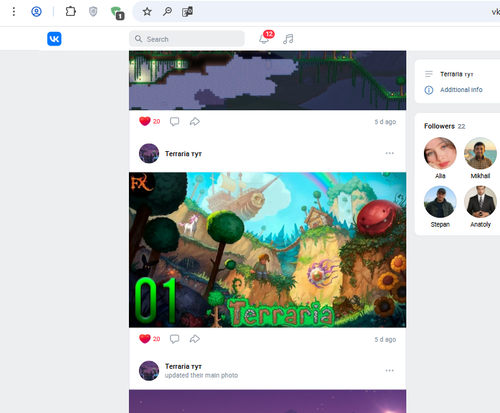
Task: Focus the VK Search field
Action: (187, 39)
